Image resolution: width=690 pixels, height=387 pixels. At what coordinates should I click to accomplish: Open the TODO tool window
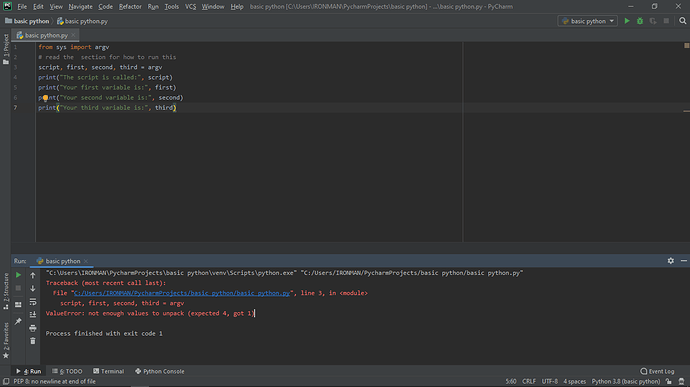(x=67, y=371)
